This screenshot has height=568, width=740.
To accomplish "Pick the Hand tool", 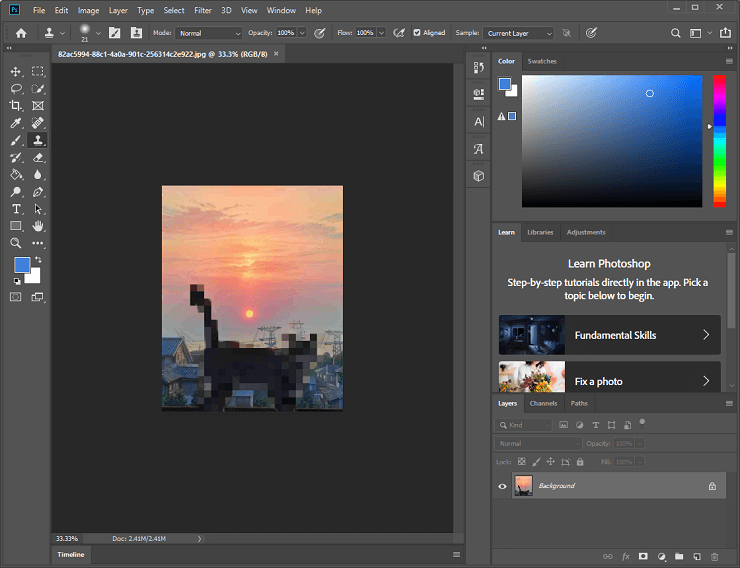I will [38, 226].
